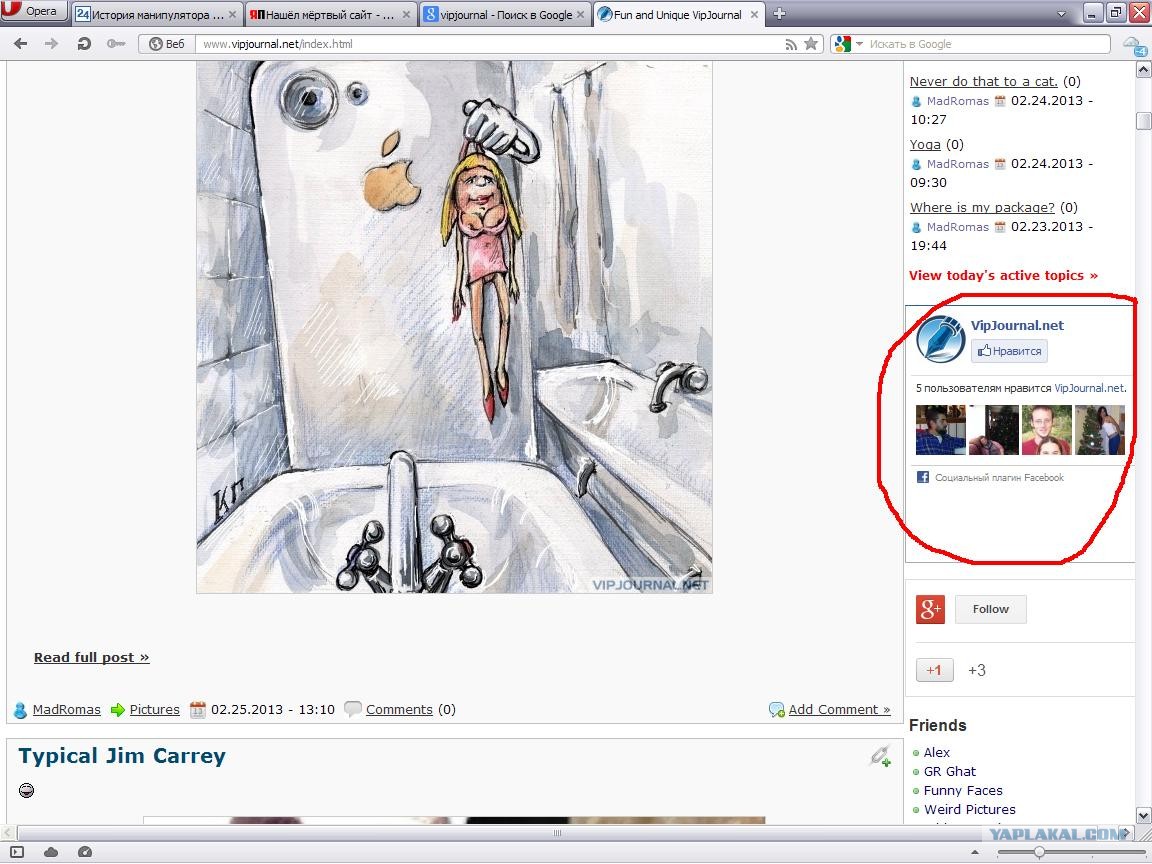1152x864 pixels.
Task: Open the Alex friend link
Action: click(937, 752)
